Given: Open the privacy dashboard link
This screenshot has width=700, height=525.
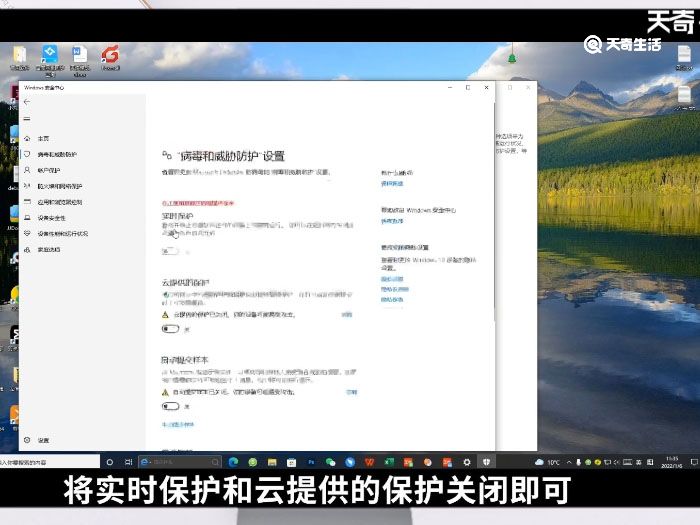Looking at the screenshot, I should pos(395,289).
